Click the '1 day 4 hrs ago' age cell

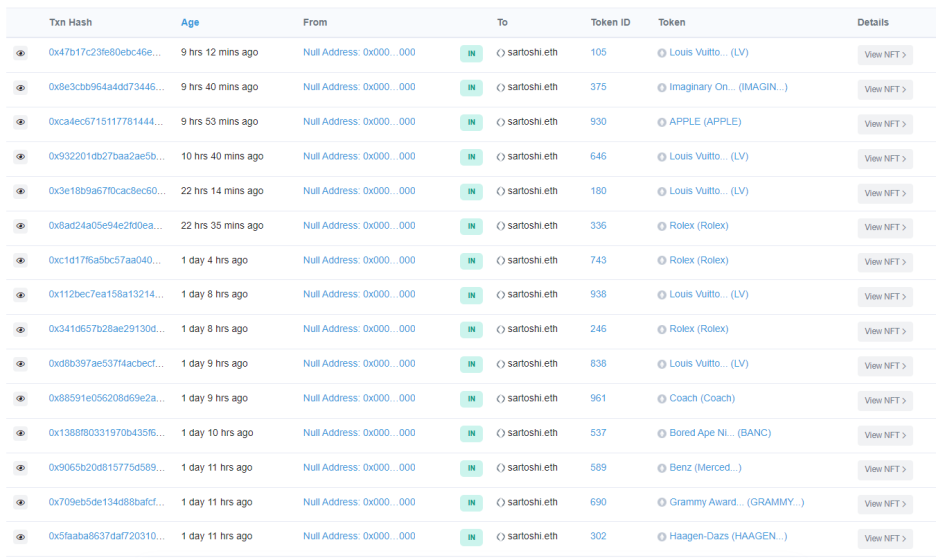tap(214, 260)
